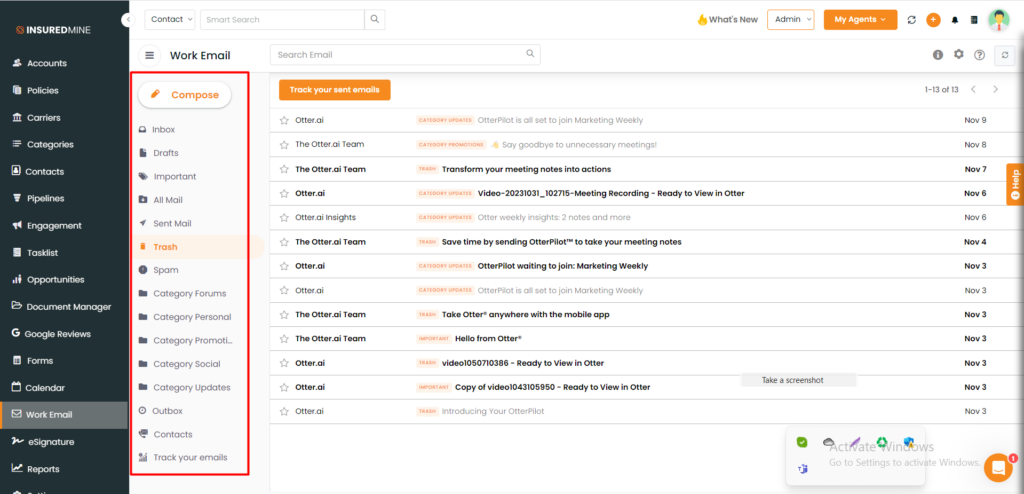Open the Admin dropdown
The width and height of the screenshot is (1024, 494).
click(791, 20)
